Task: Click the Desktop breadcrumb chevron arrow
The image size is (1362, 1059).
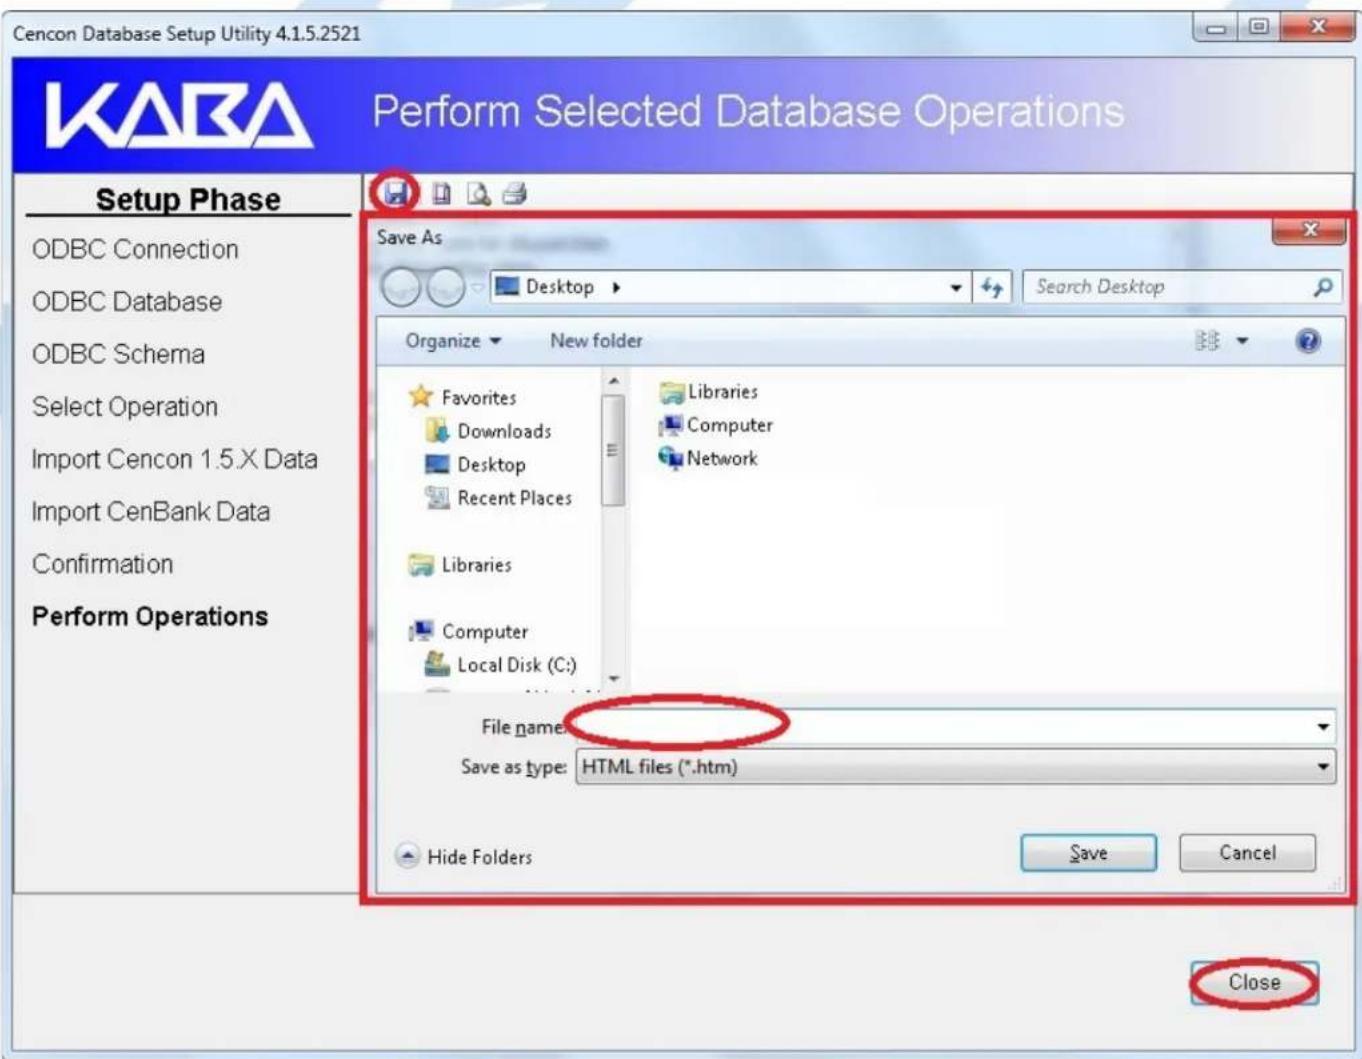Action: coord(616,288)
